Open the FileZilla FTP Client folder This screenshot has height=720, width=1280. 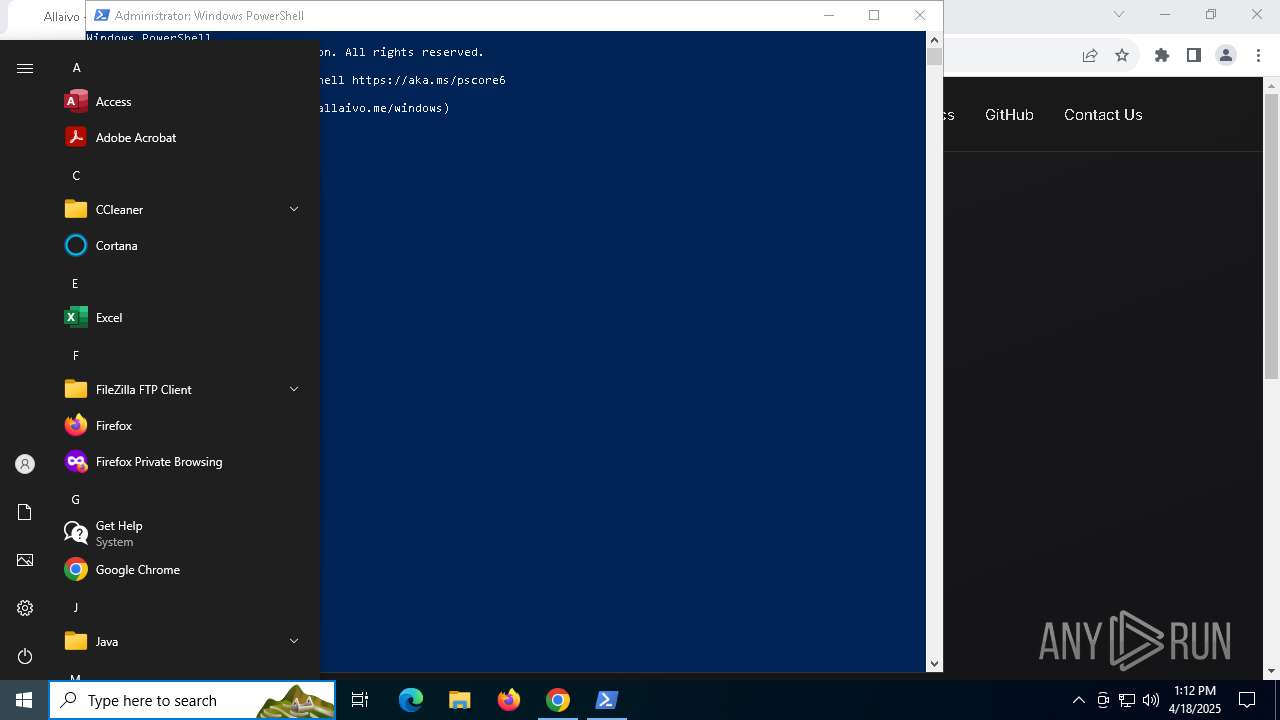185,389
